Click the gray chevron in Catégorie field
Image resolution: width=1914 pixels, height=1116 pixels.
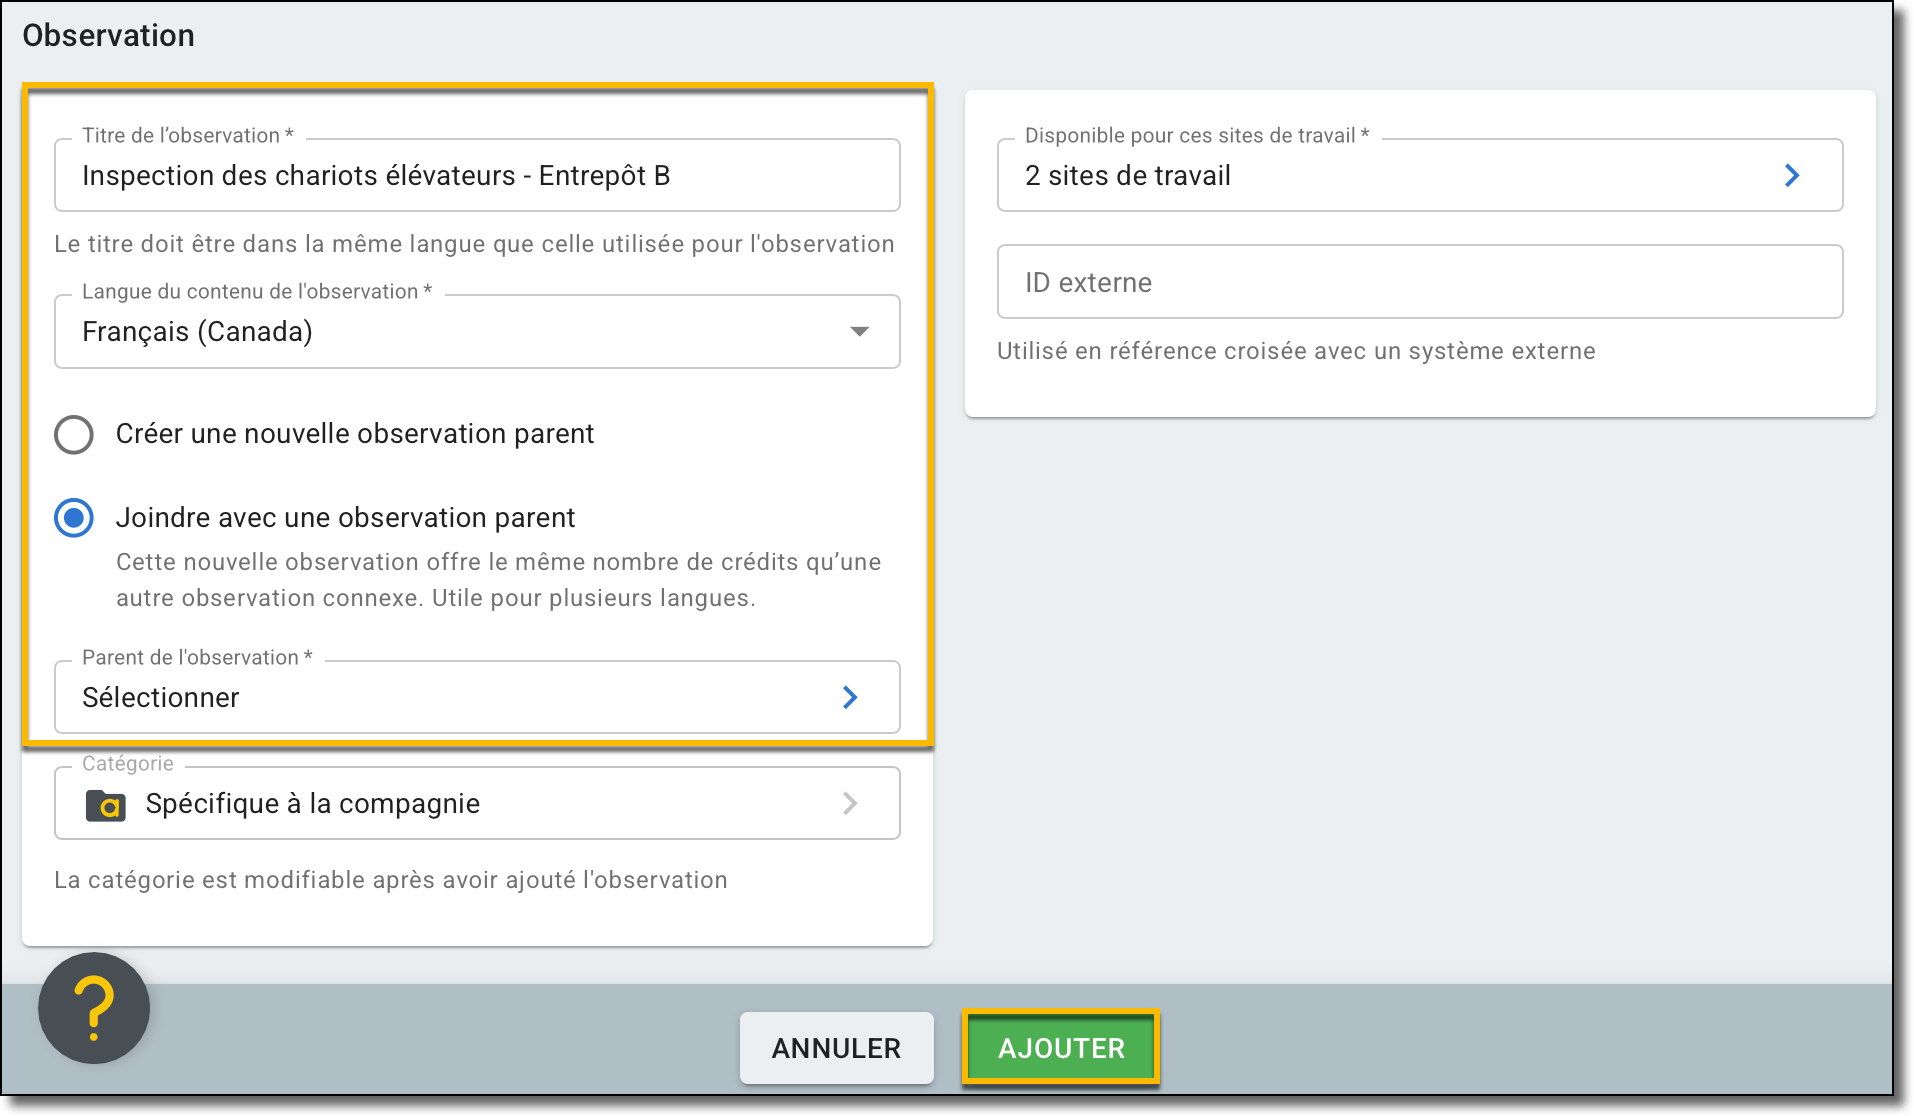point(849,804)
